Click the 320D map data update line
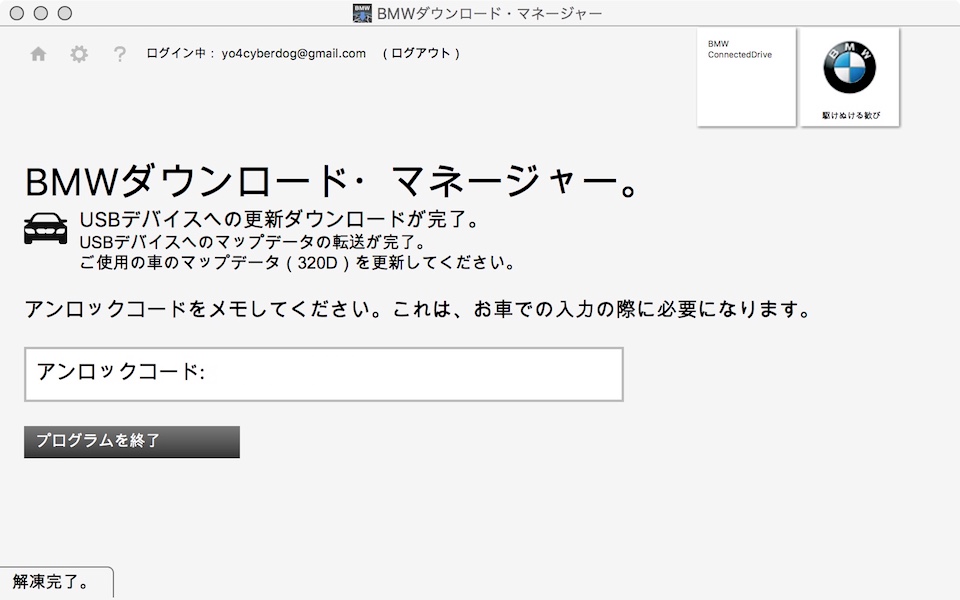 pos(297,263)
